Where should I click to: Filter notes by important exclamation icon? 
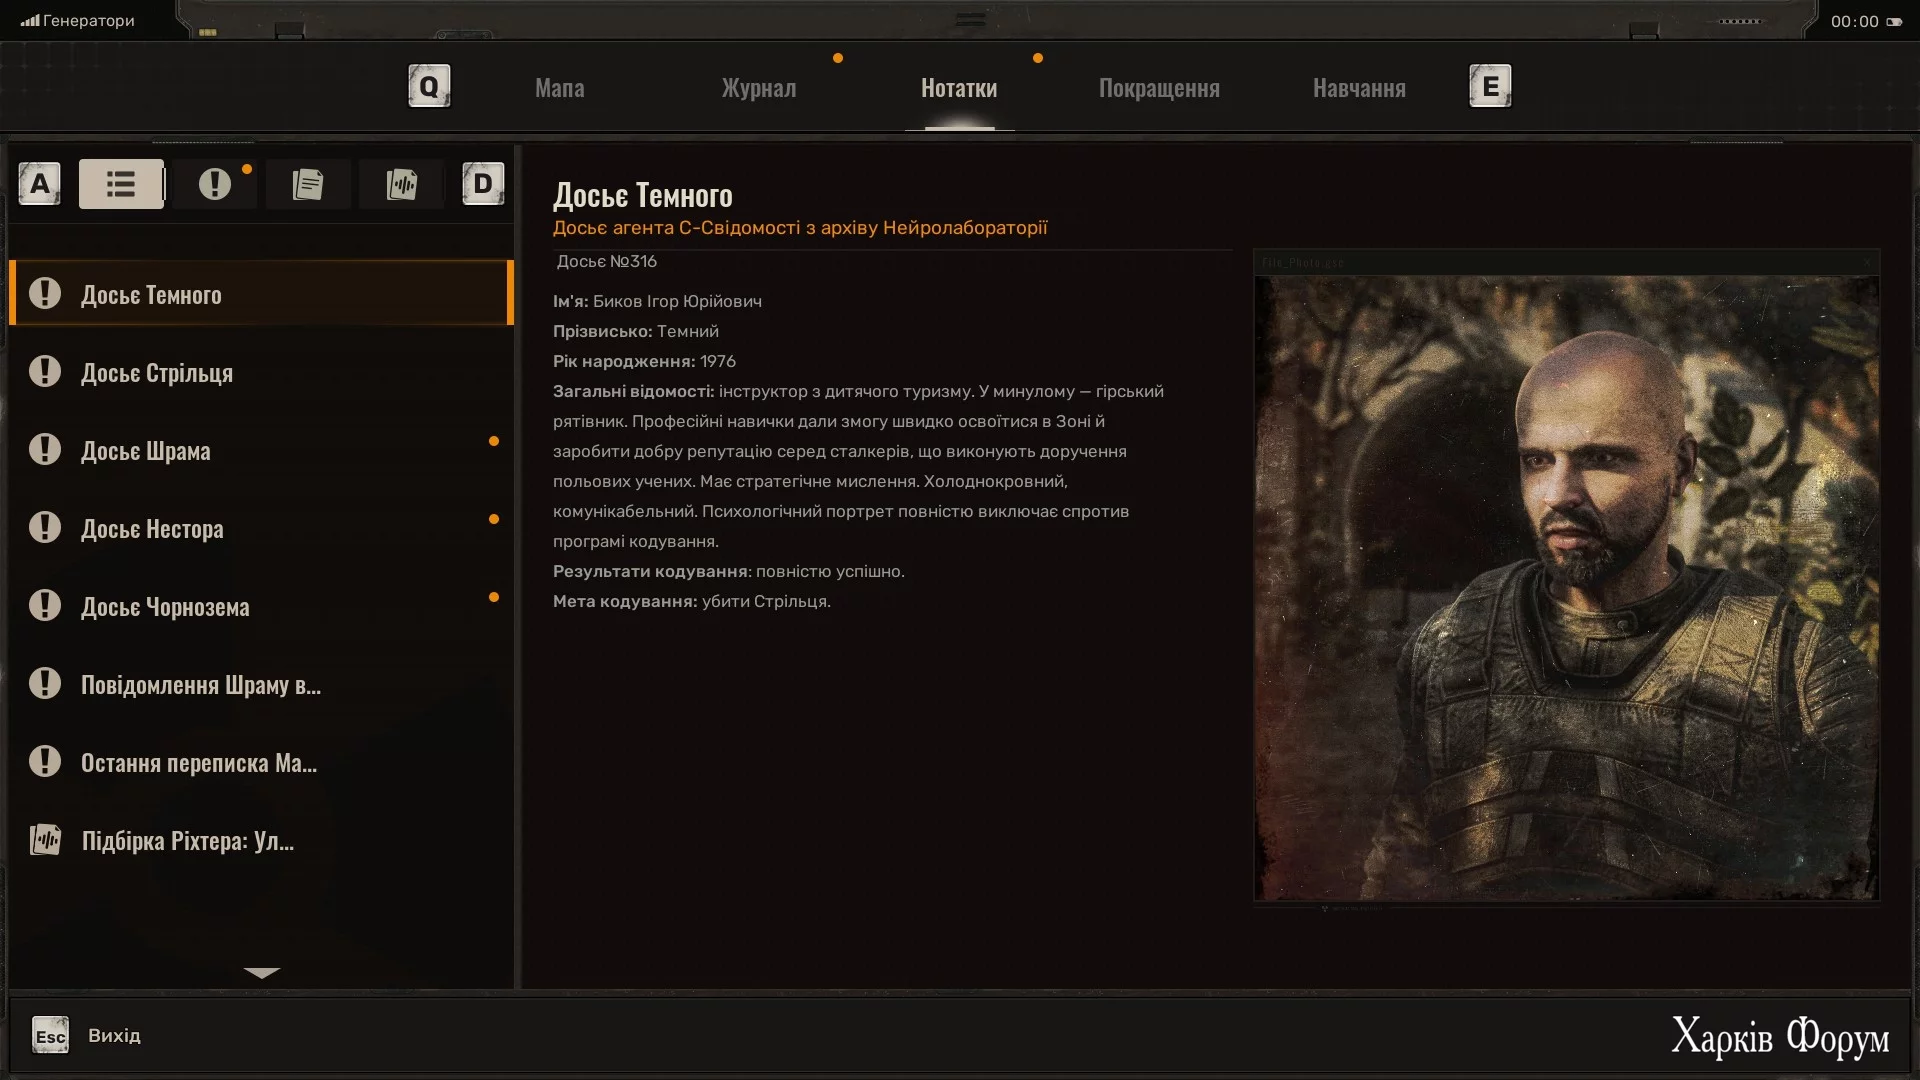(x=214, y=184)
